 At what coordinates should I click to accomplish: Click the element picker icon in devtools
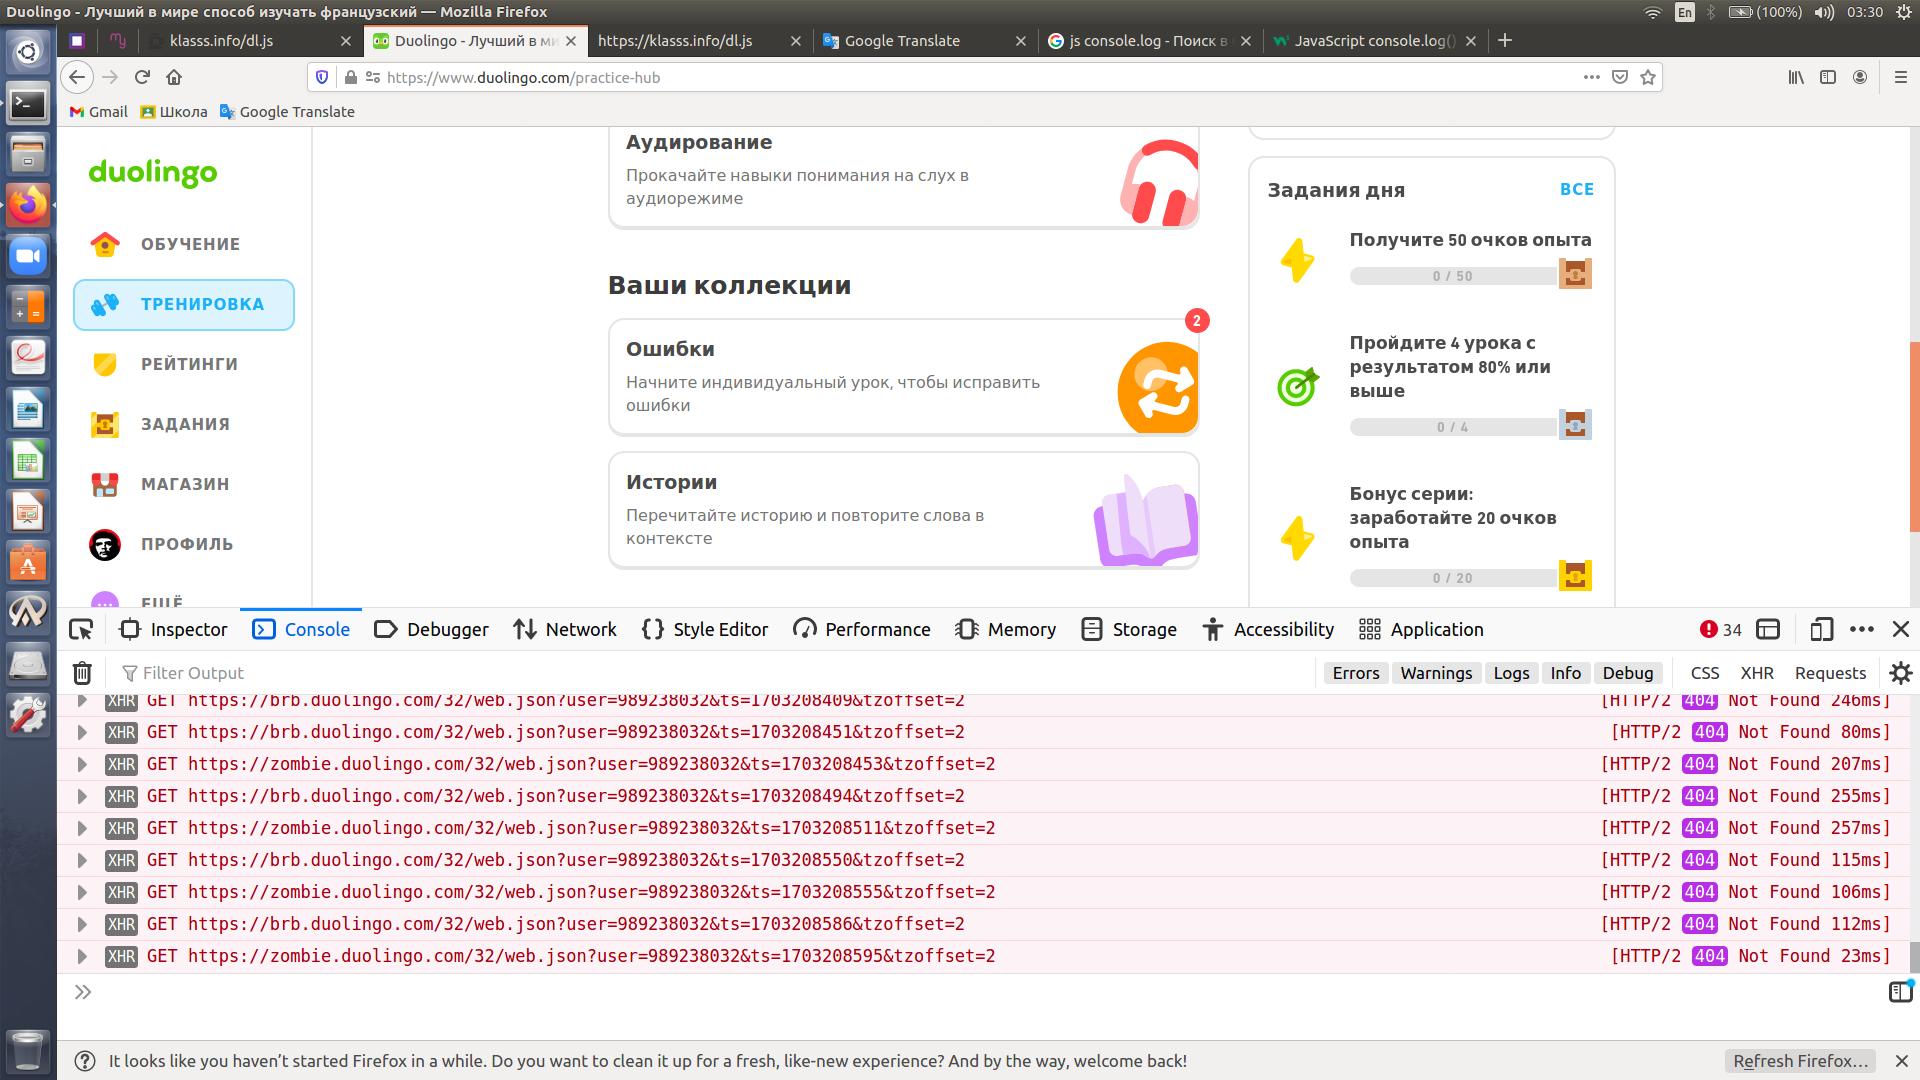(81, 629)
